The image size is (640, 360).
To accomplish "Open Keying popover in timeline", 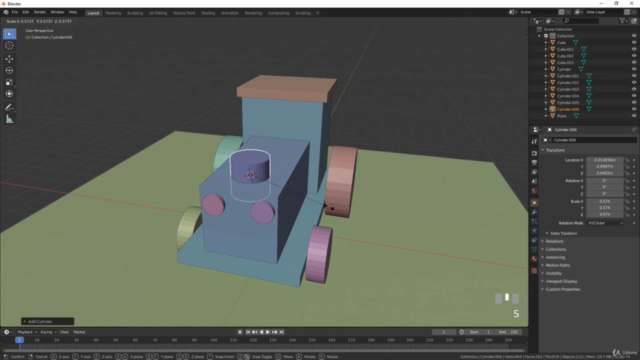I will pos(48,332).
